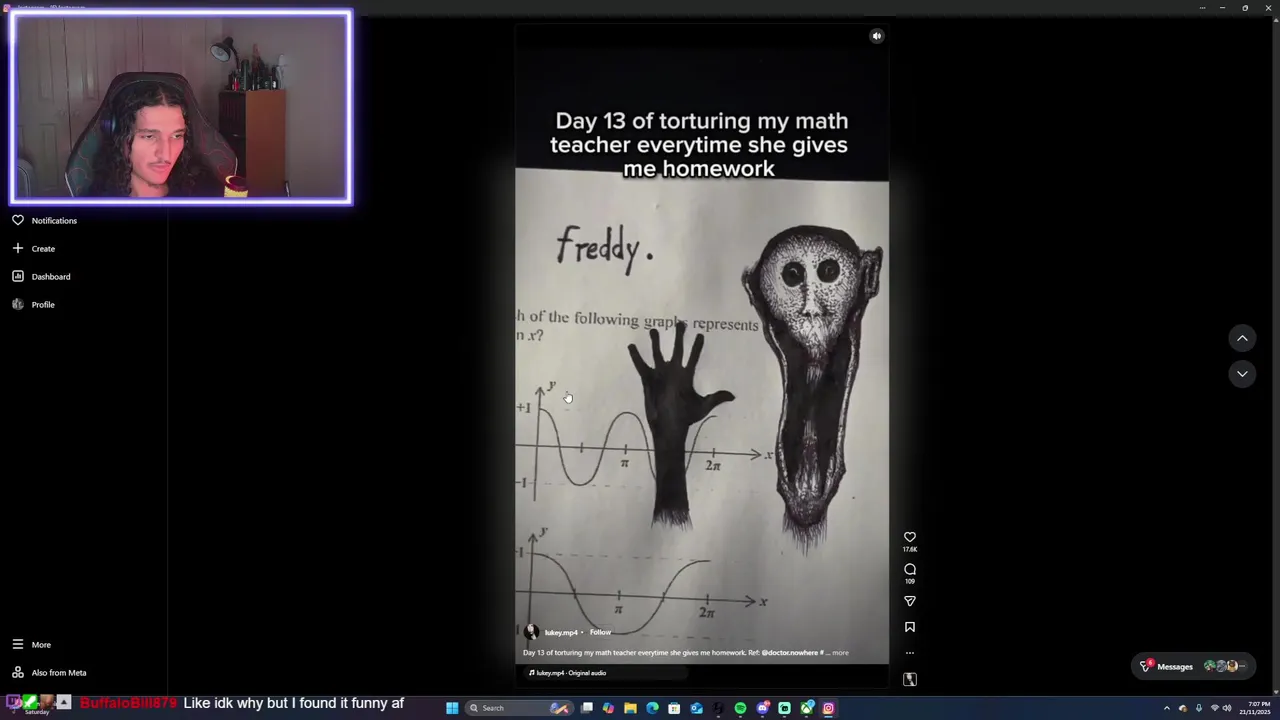Click the Dashboard chart icon
The image size is (1280, 720).
pyautogui.click(x=18, y=276)
